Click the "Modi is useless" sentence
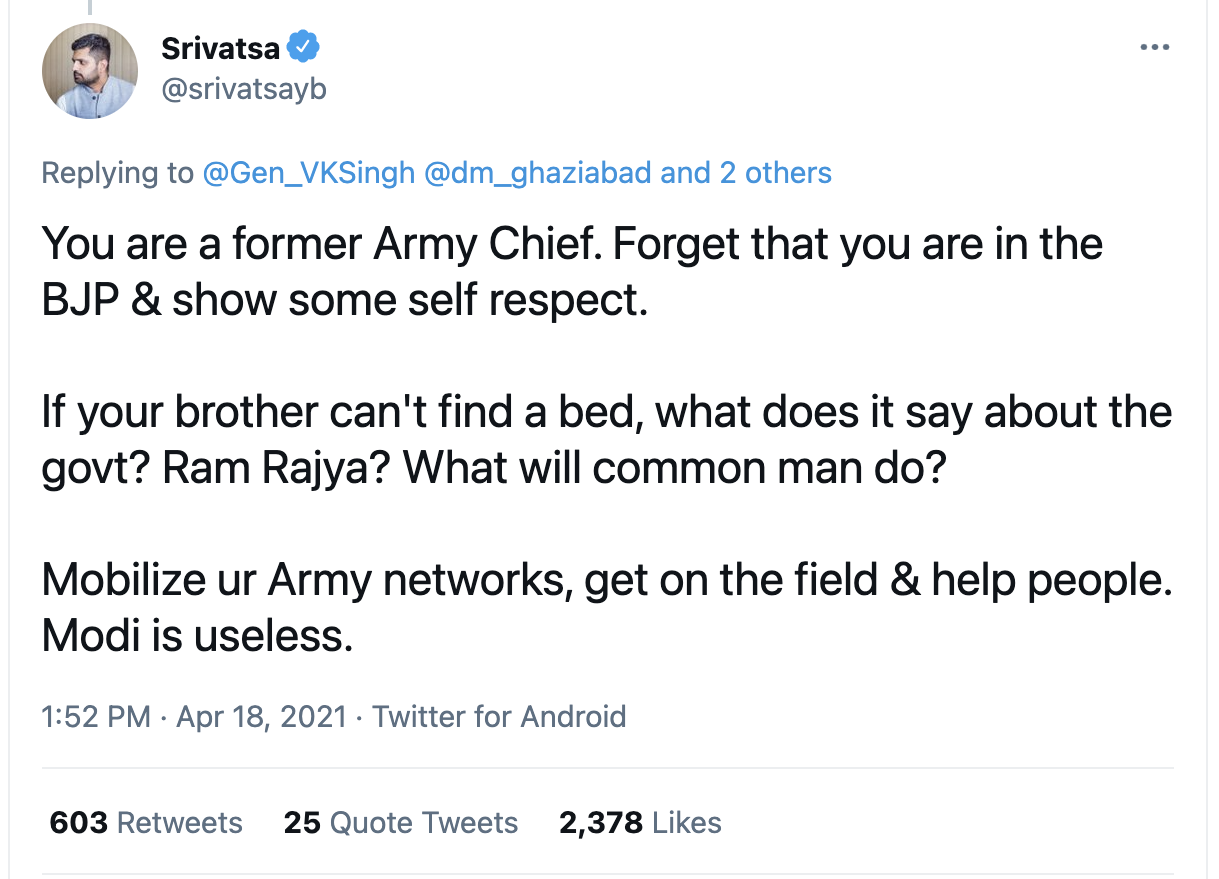Image resolution: width=1219 pixels, height=879 pixels. [x=197, y=636]
